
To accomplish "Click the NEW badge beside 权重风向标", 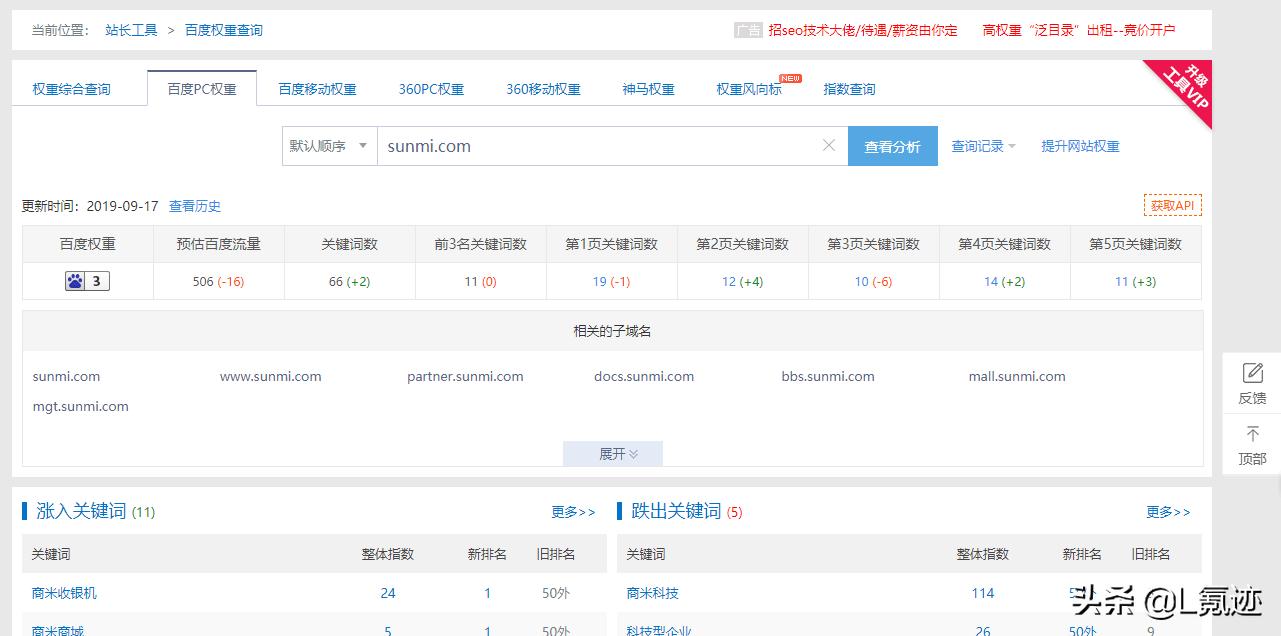I will [x=793, y=76].
